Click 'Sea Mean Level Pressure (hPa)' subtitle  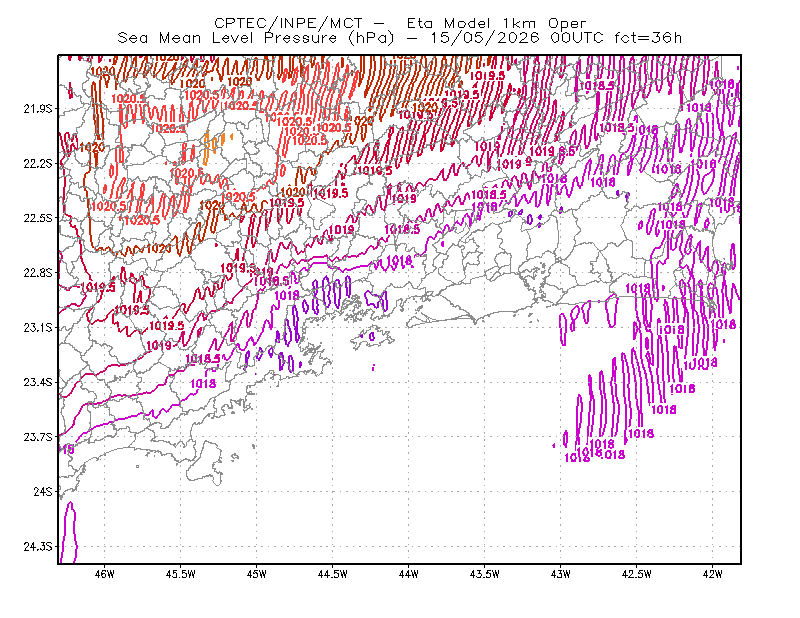[256, 38]
